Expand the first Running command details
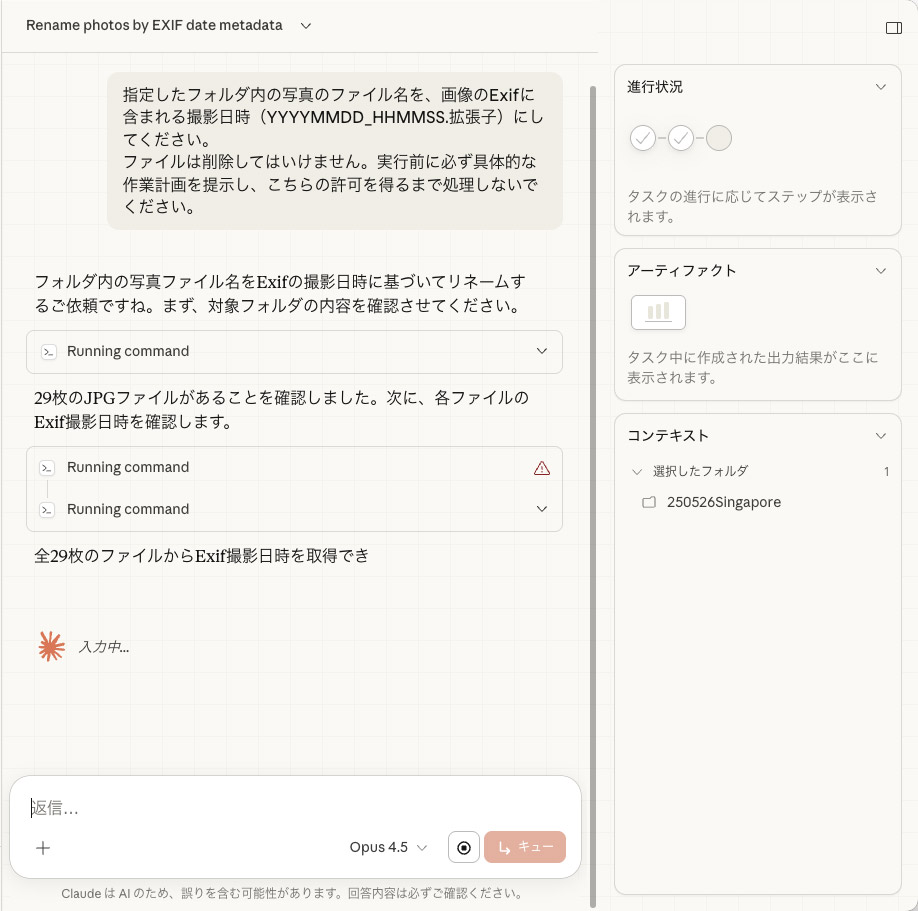 point(541,352)
